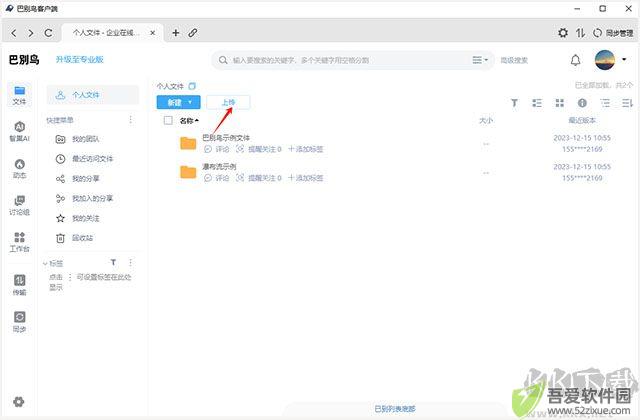Viewport: 640px width, 420px height.
Task: Open the 工作台 workbench section
Action: coord(19,242)
